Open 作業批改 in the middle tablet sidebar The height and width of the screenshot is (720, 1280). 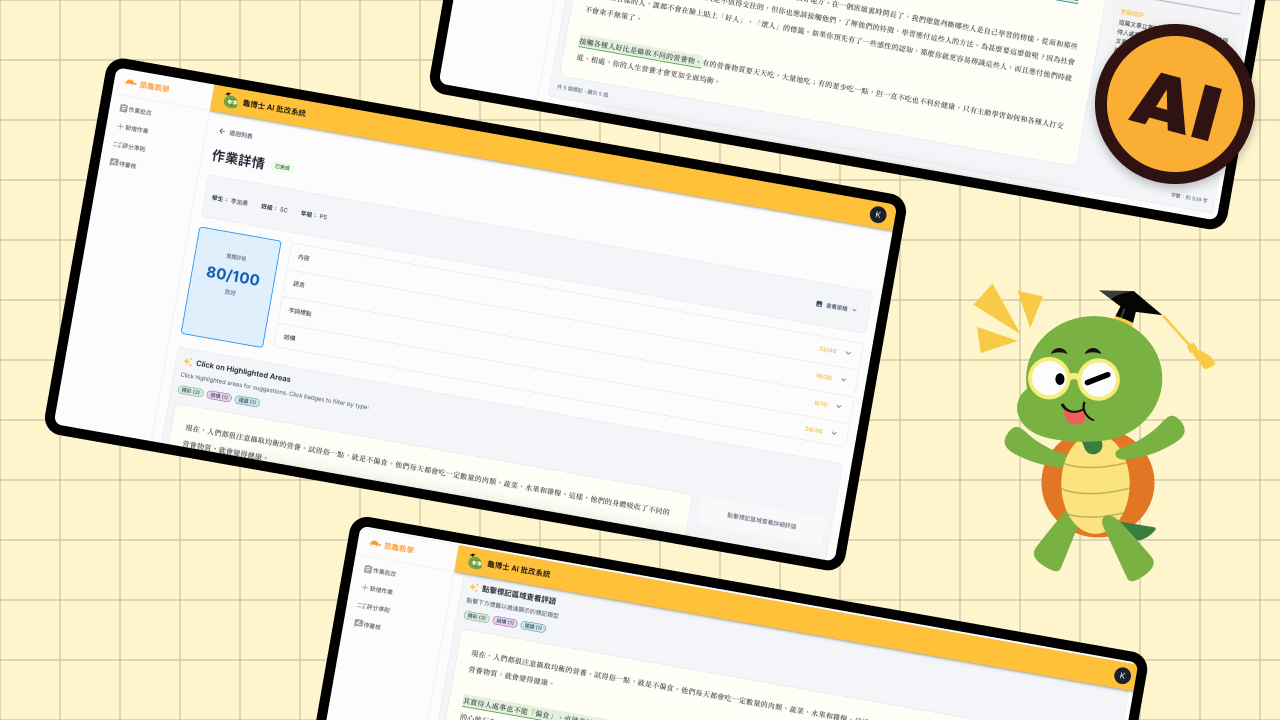pyautogui.click(x=139, y=110)
